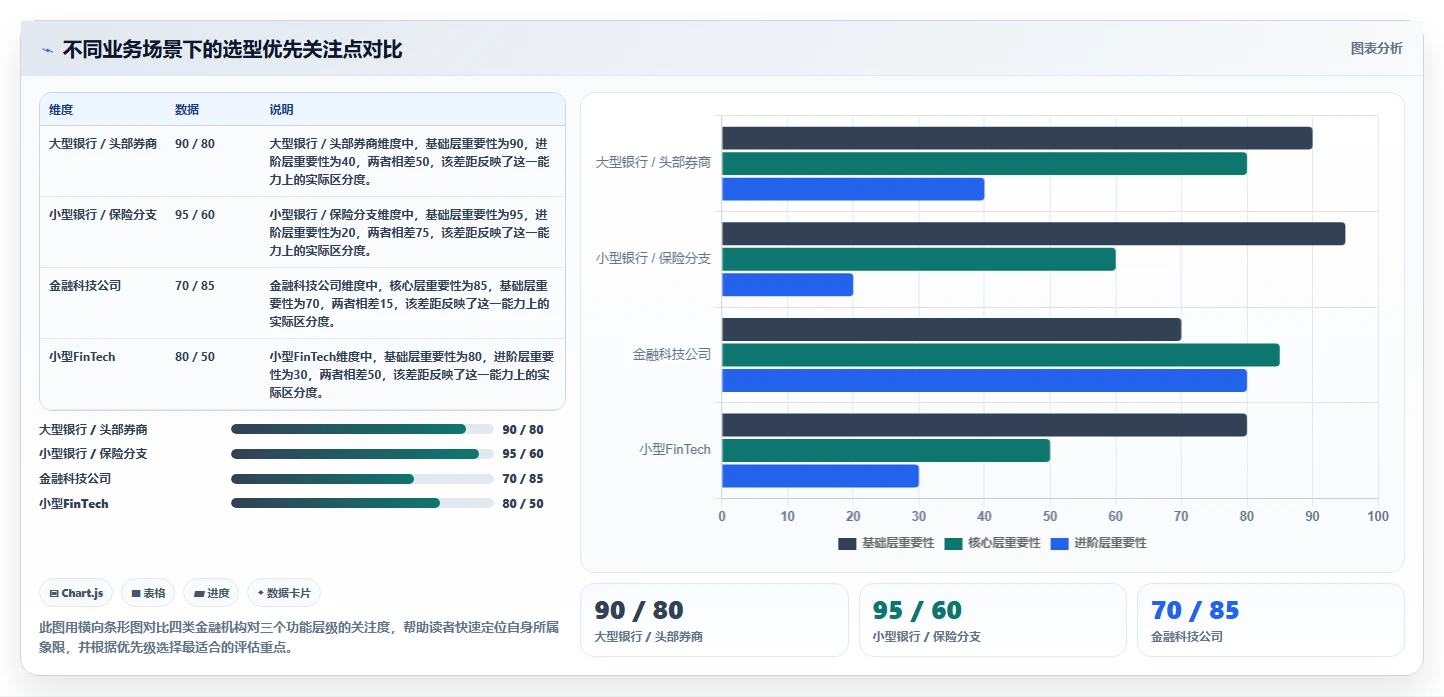This screenshot has height=697, width=1444.
Task: Click table value 90 / 80
Action: (x=195, y=144)
